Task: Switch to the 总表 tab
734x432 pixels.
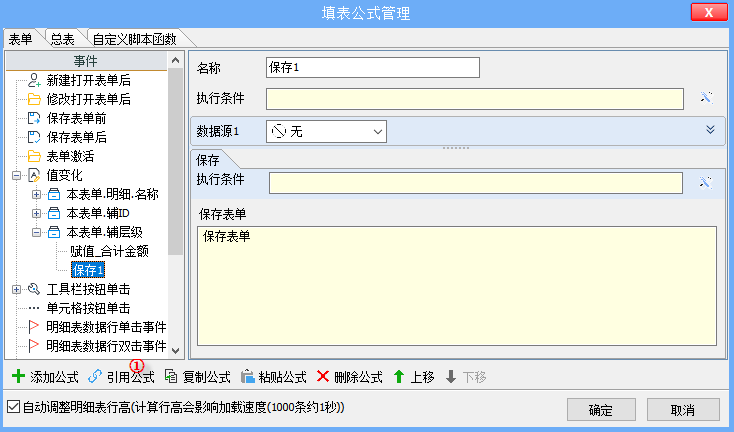Action: tap(63, 39)
